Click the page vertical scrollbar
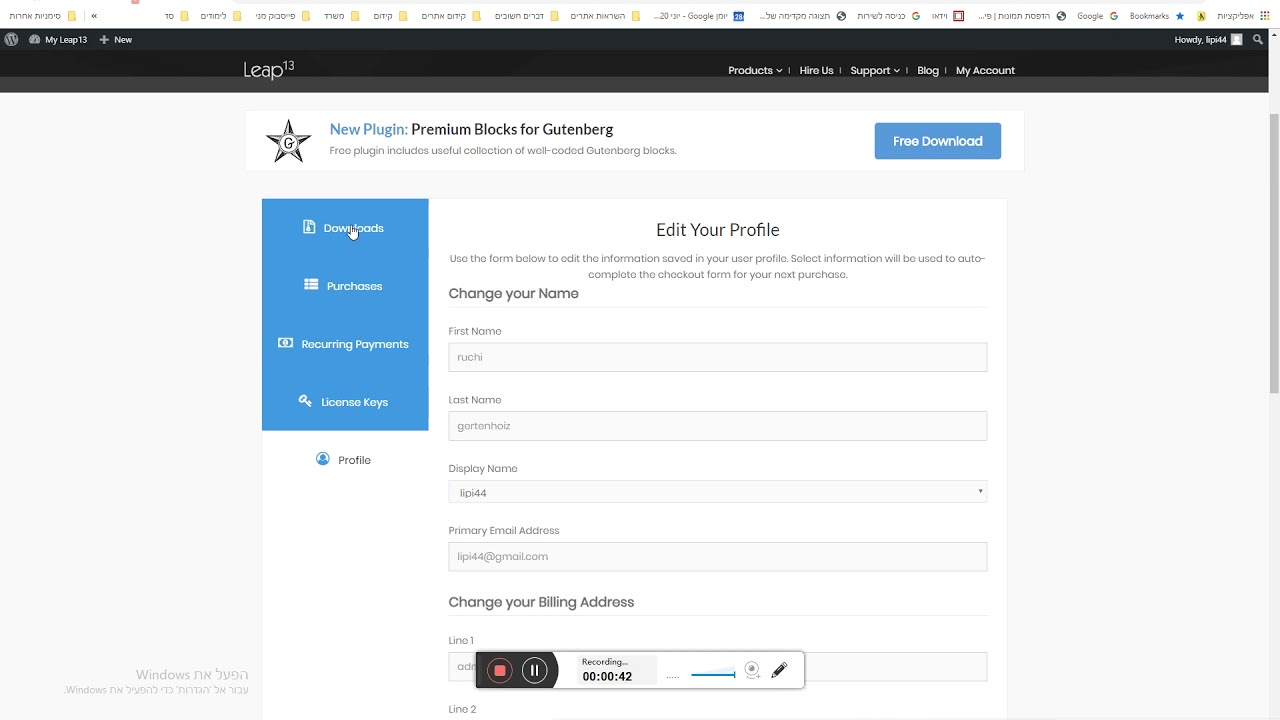 point(1274,255)
